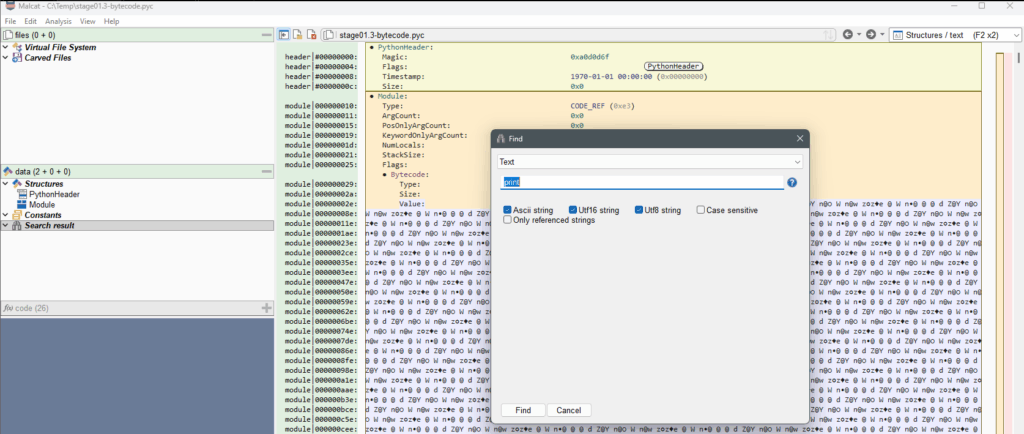This screenshot has width=1024, height=434.
Task: Click the navigate back arrow icon
Action: point(848,34)
